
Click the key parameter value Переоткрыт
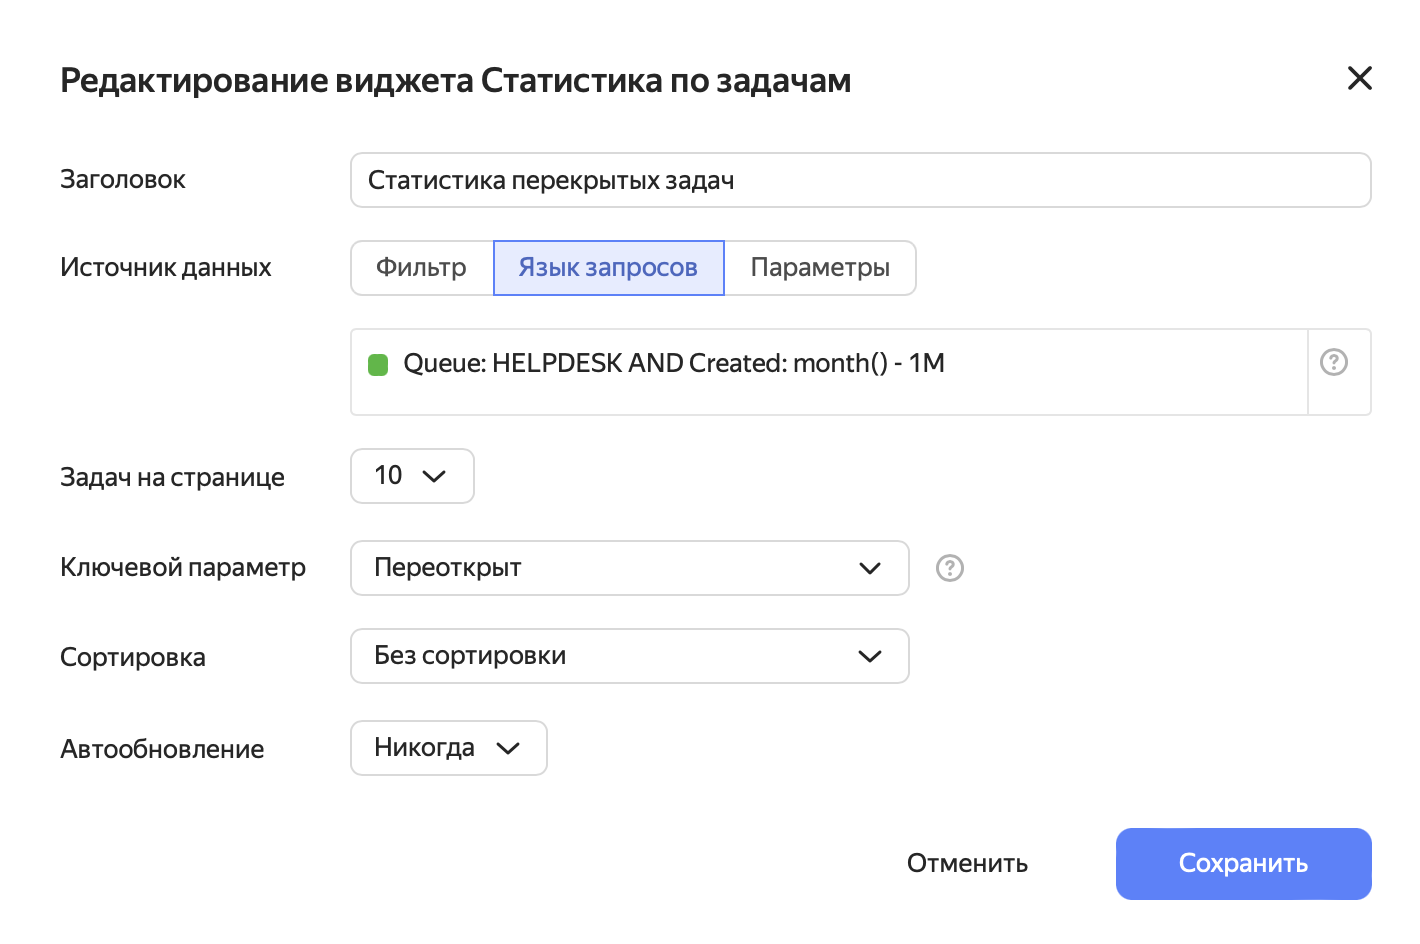pyautogui.click(x=448, y=568)
